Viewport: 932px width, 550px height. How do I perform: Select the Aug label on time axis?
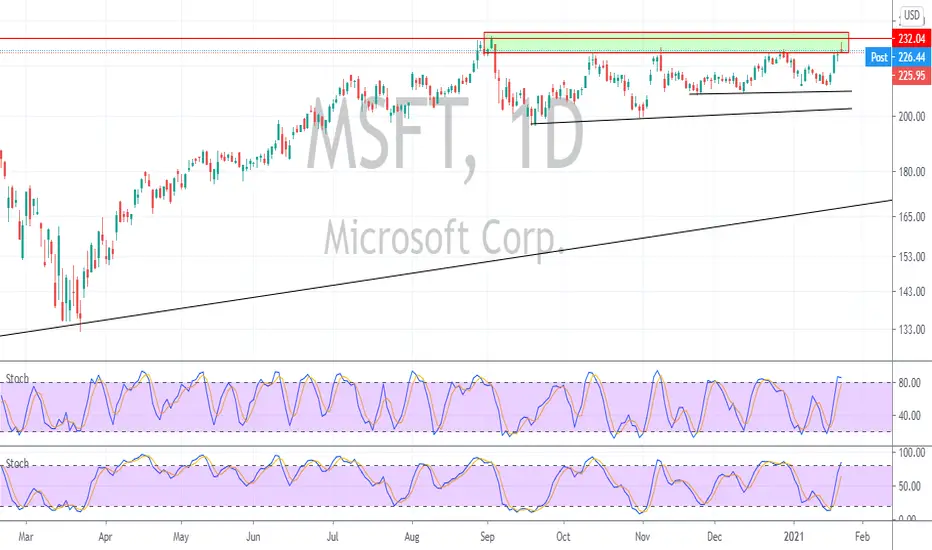click(x=412, y=537)
